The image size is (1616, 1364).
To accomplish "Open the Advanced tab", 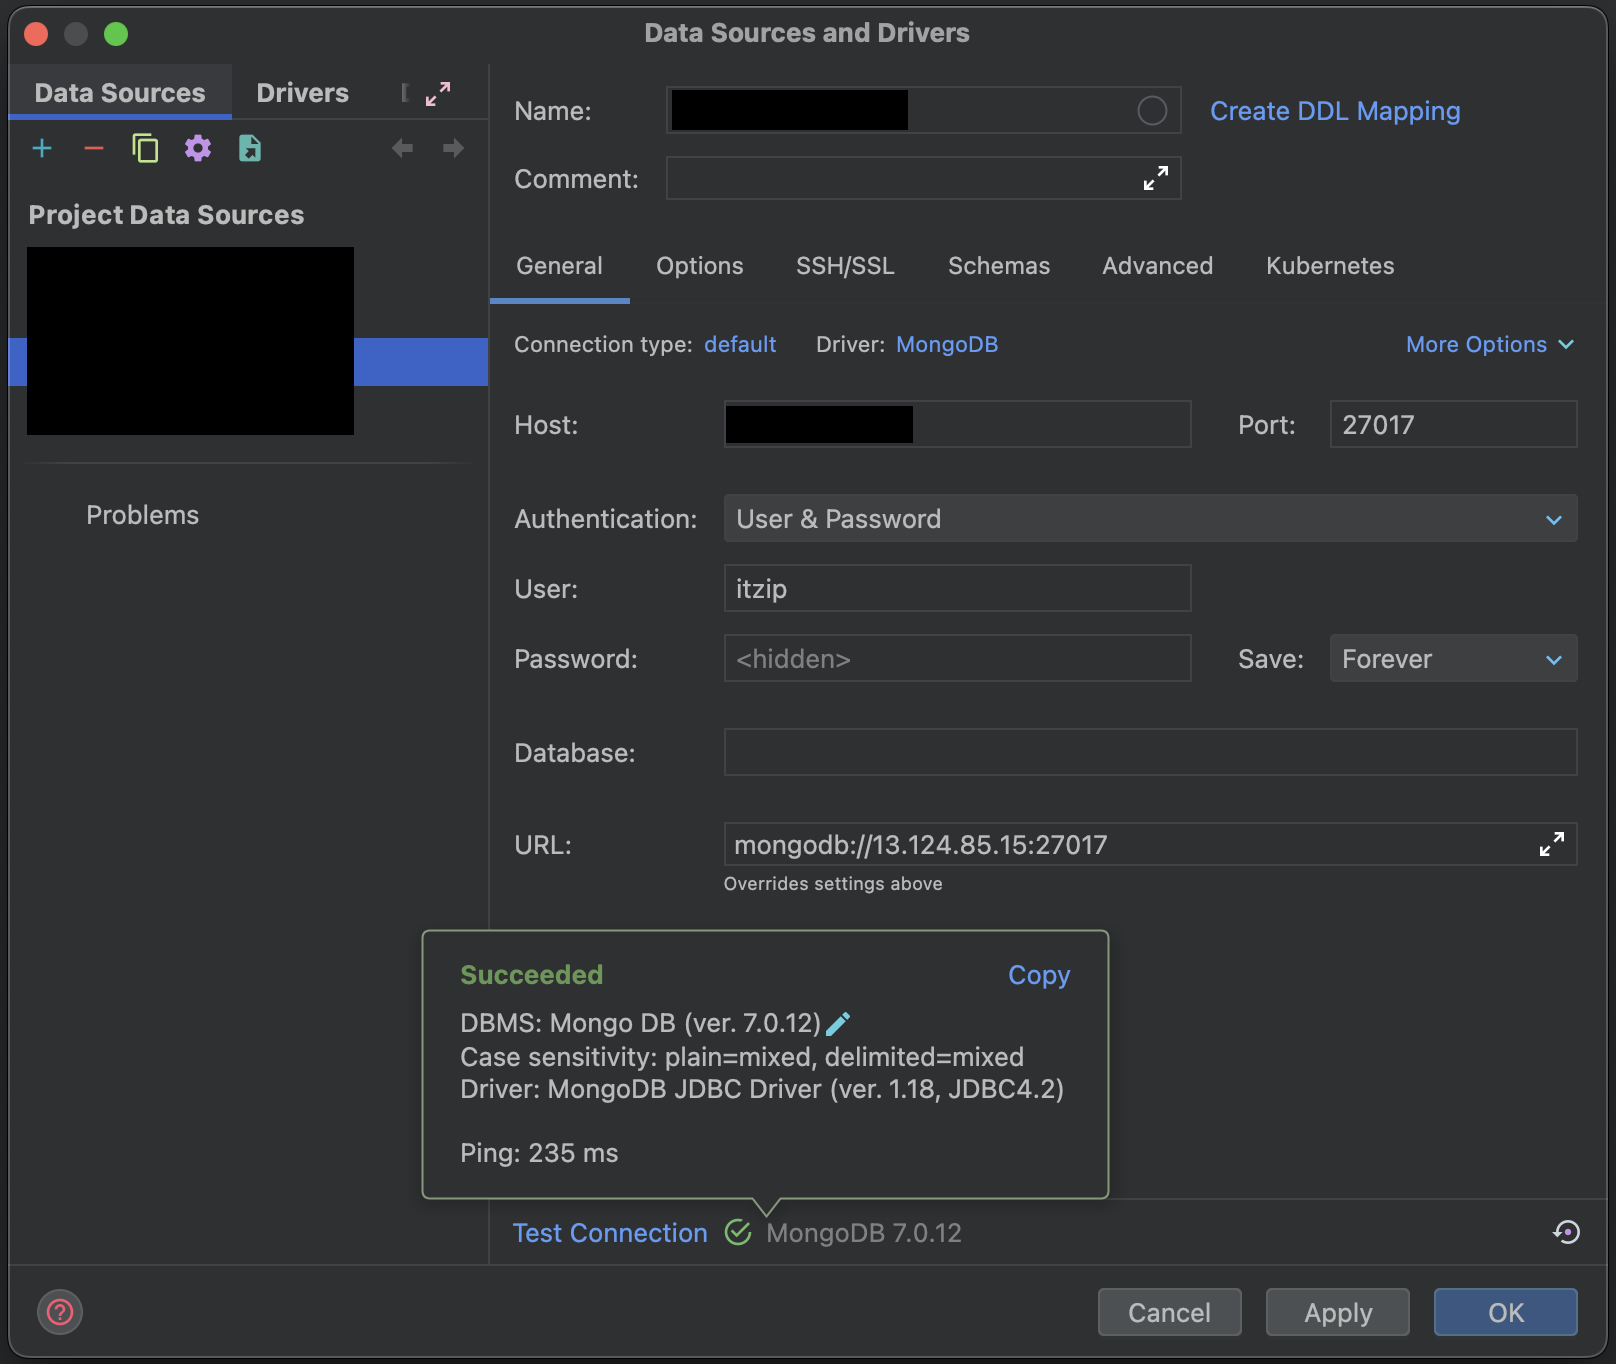I will pos(1158,266).
